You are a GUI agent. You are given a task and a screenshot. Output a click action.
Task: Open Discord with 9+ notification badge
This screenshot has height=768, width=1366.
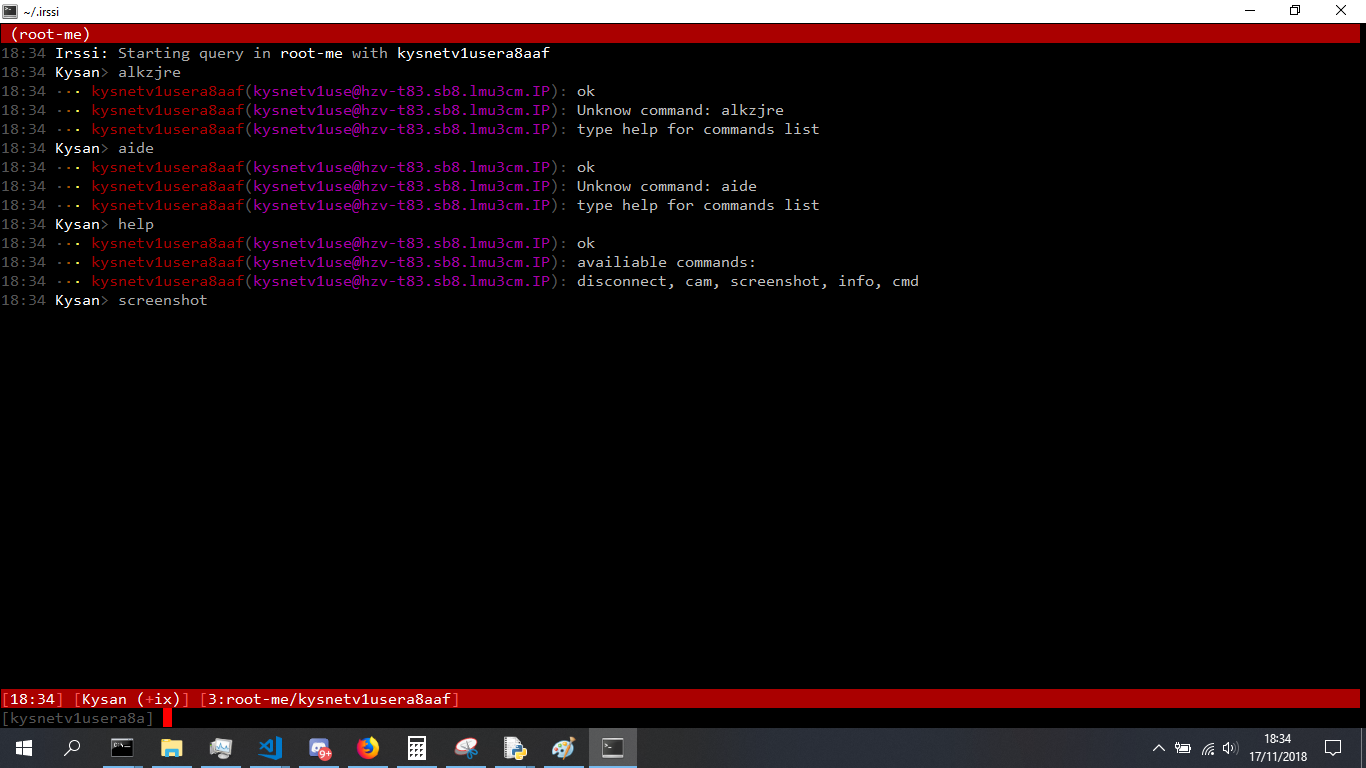[x=320, y=747]
